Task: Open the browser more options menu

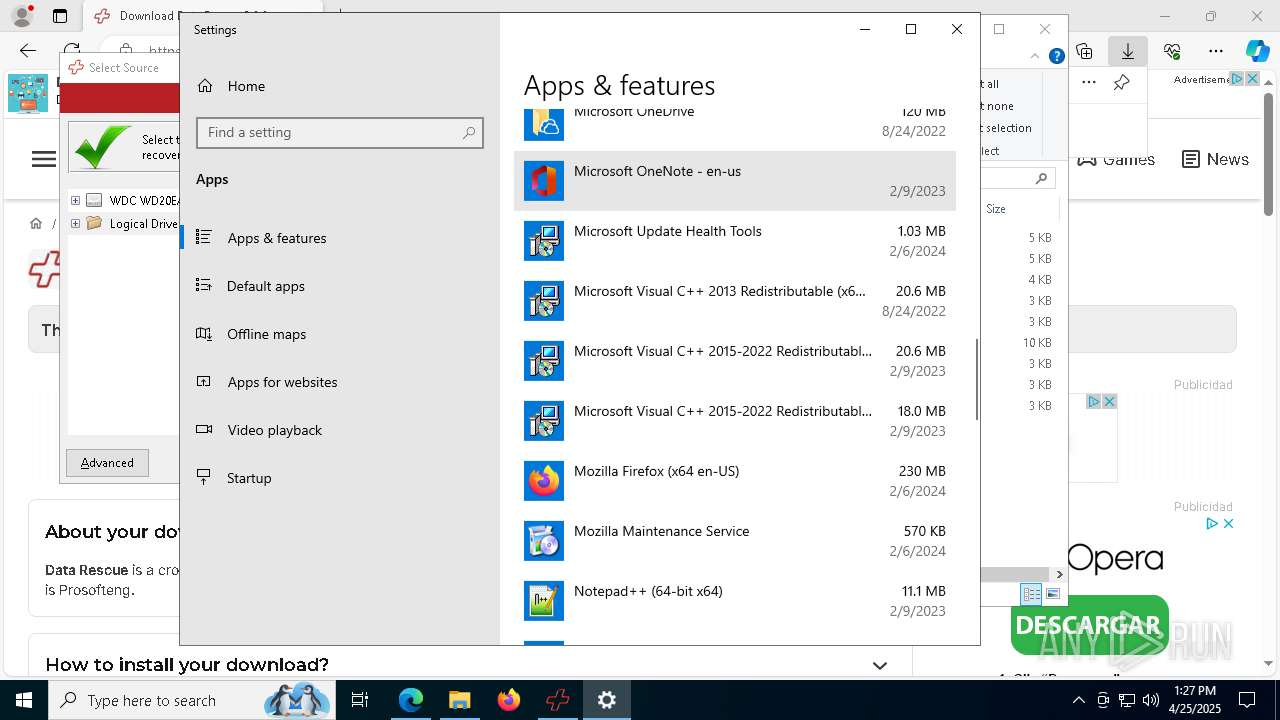Action: coord(1216,51)
